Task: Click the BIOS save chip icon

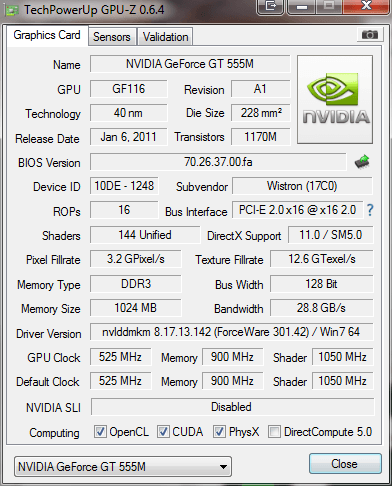Action: (x=362, y=162)
